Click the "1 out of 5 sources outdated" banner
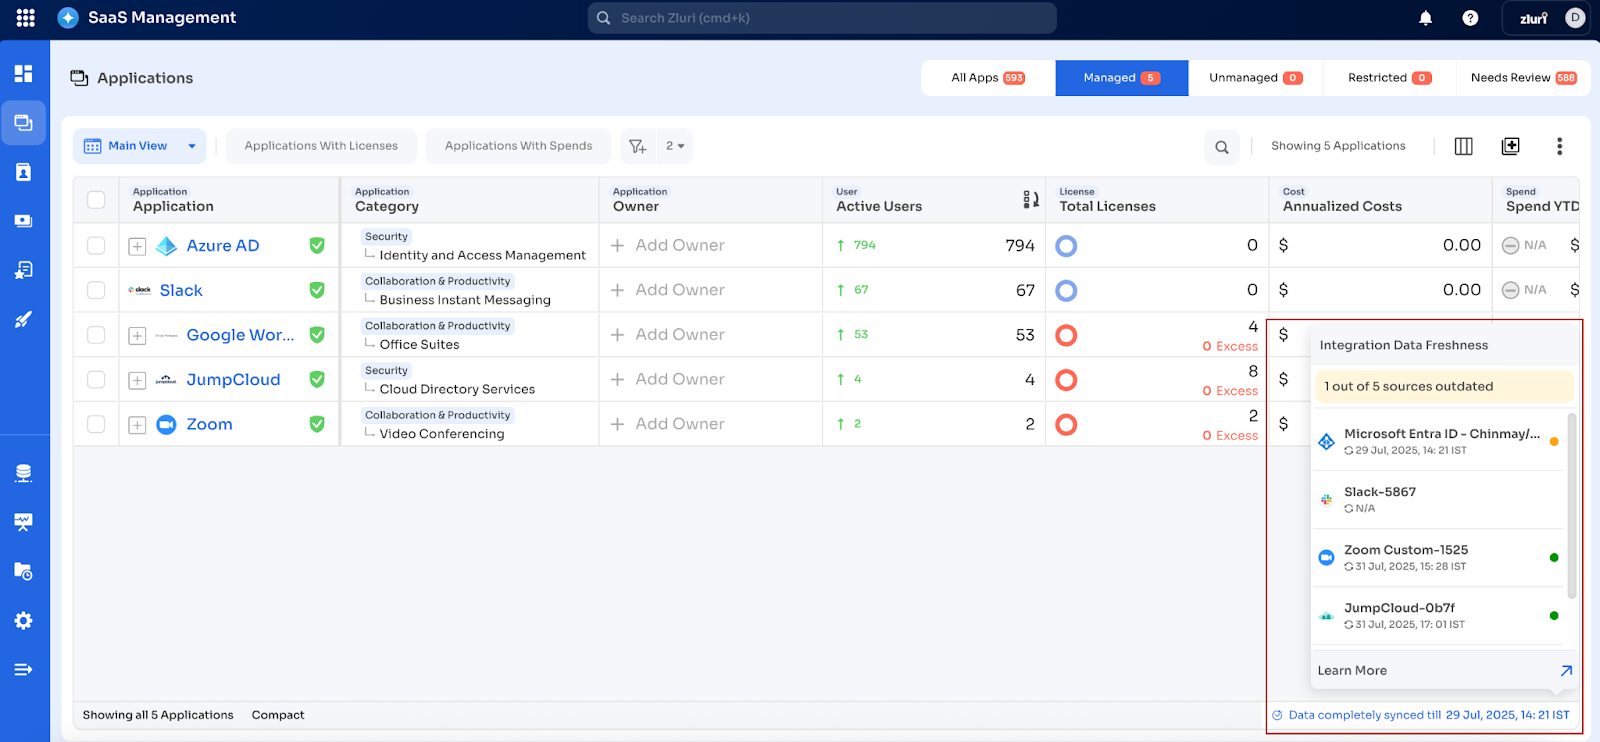 [x=1444, y=386]
